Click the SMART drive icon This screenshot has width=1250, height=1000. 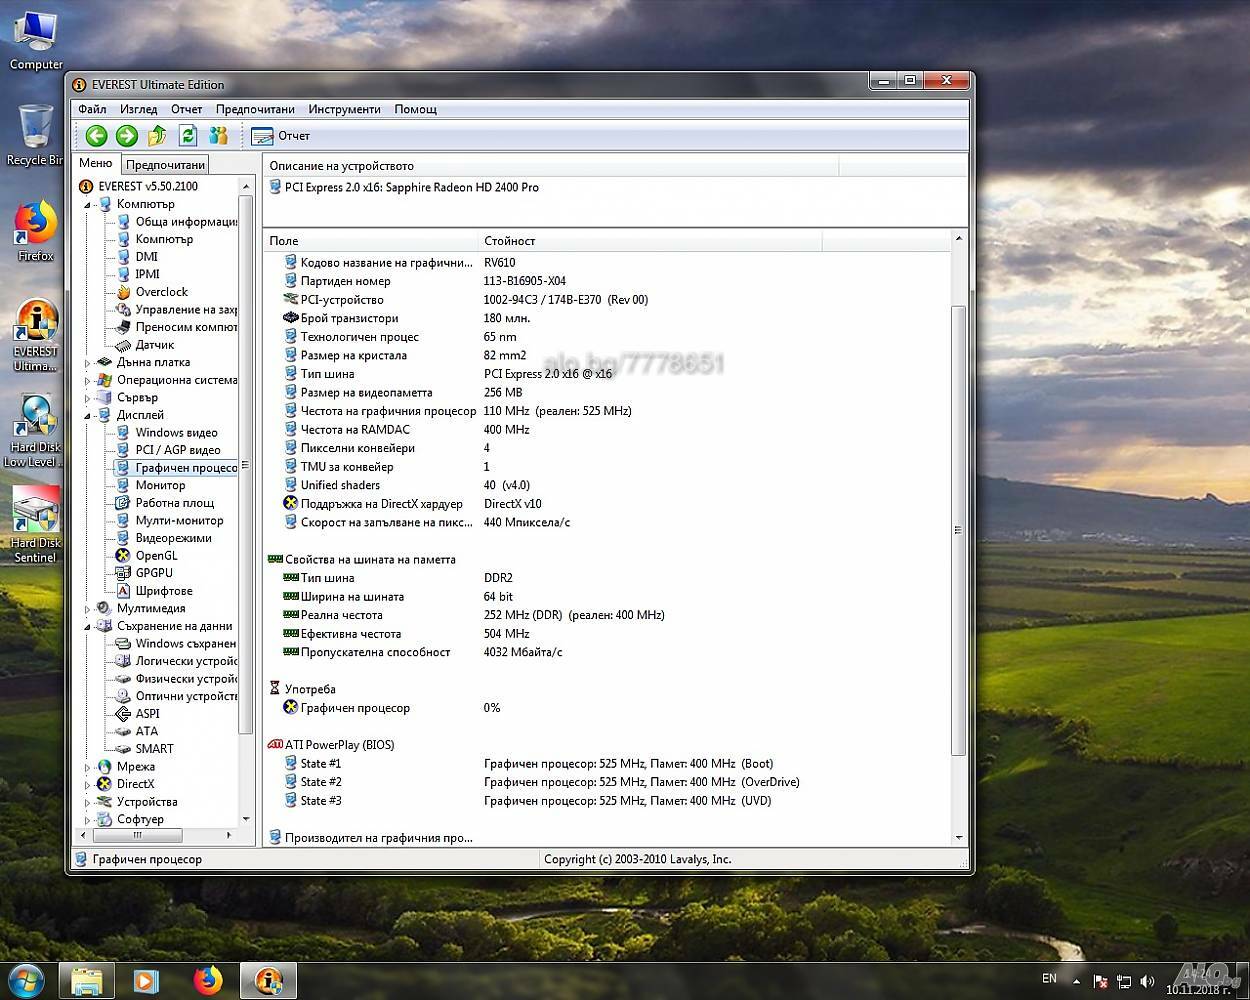coord(123,749)
